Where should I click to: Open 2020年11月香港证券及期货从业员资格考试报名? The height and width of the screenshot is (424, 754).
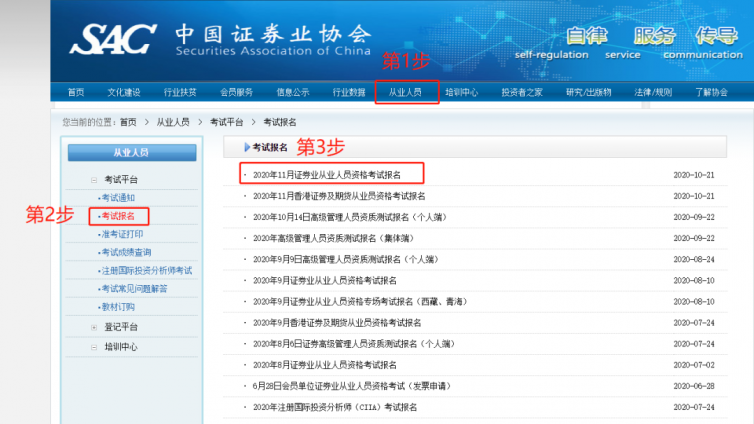click(339, 196)
